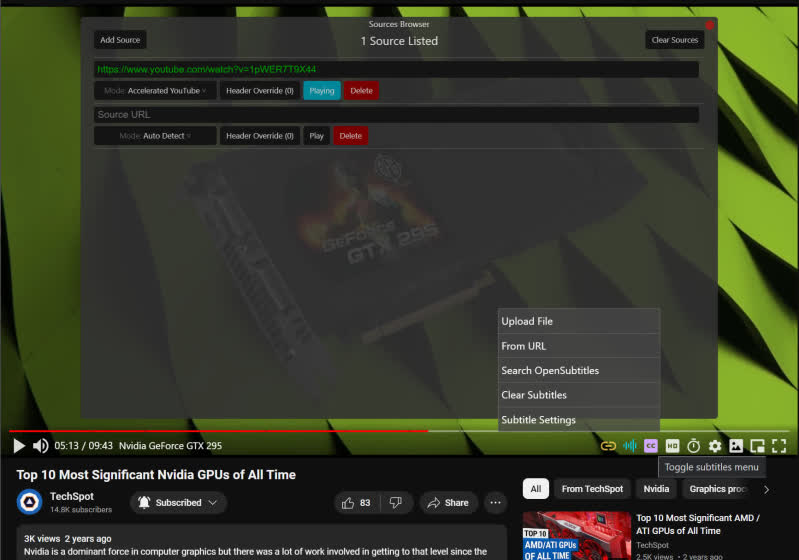Open Header Override for the YouTube source
Viewport: 799px width, 560px height.
point(260,91)
